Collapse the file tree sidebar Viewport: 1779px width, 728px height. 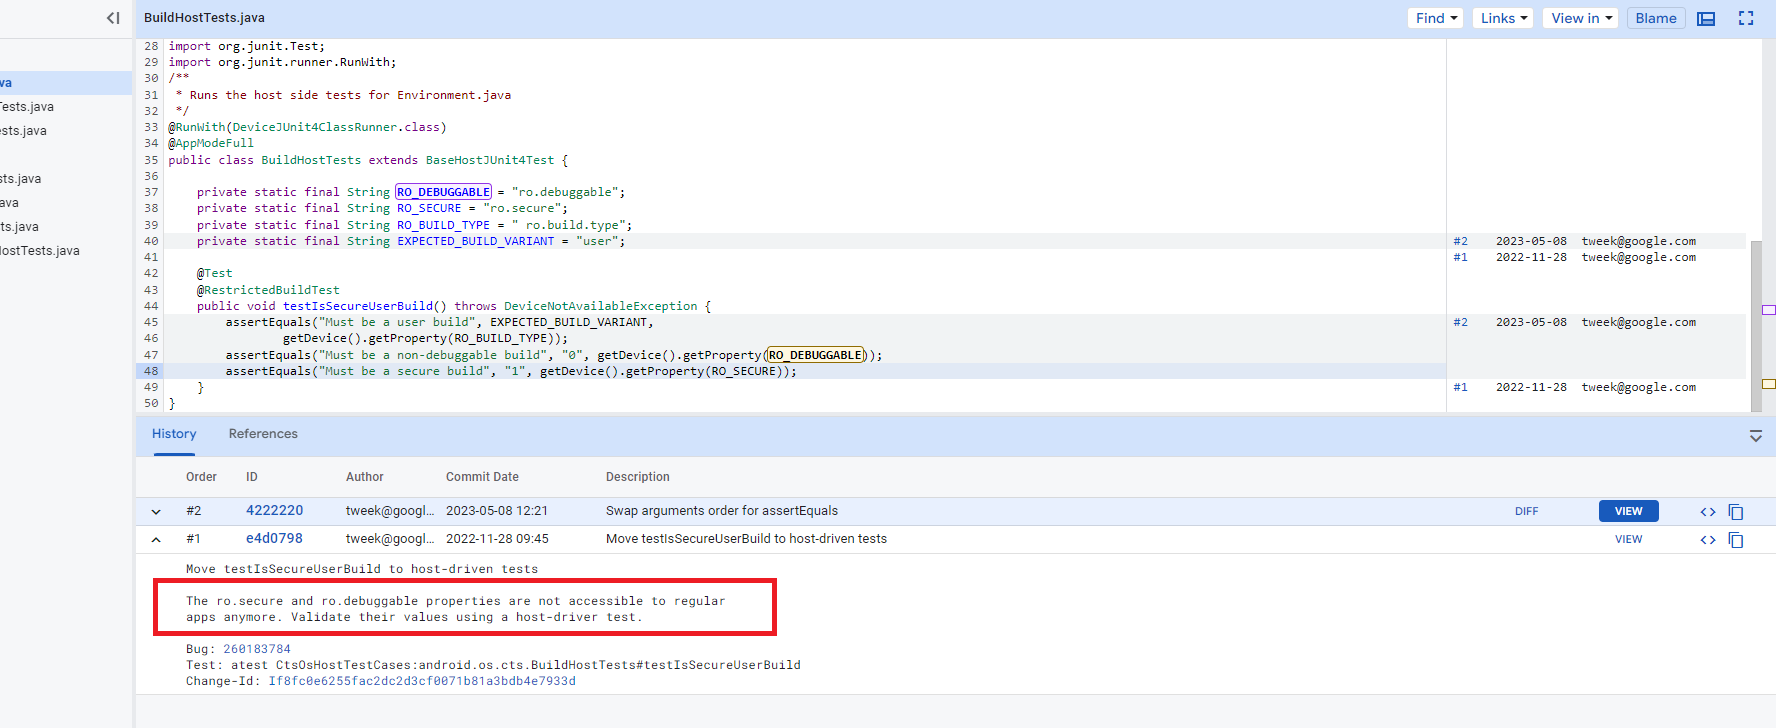click(113, 18)
